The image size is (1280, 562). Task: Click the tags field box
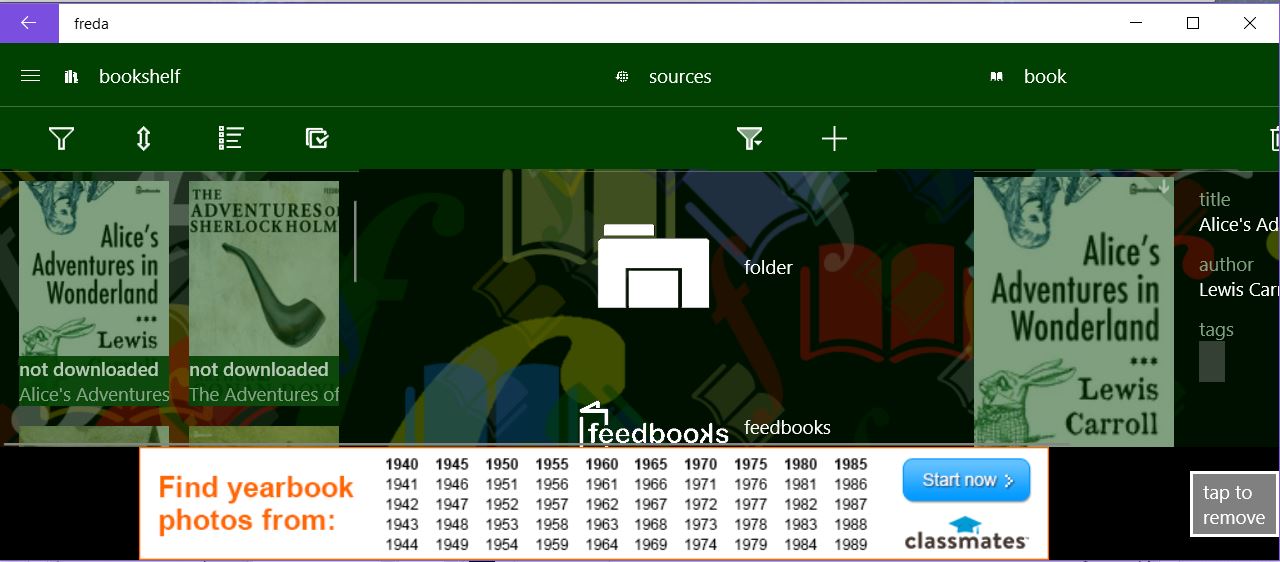(x=1212, y=361)
